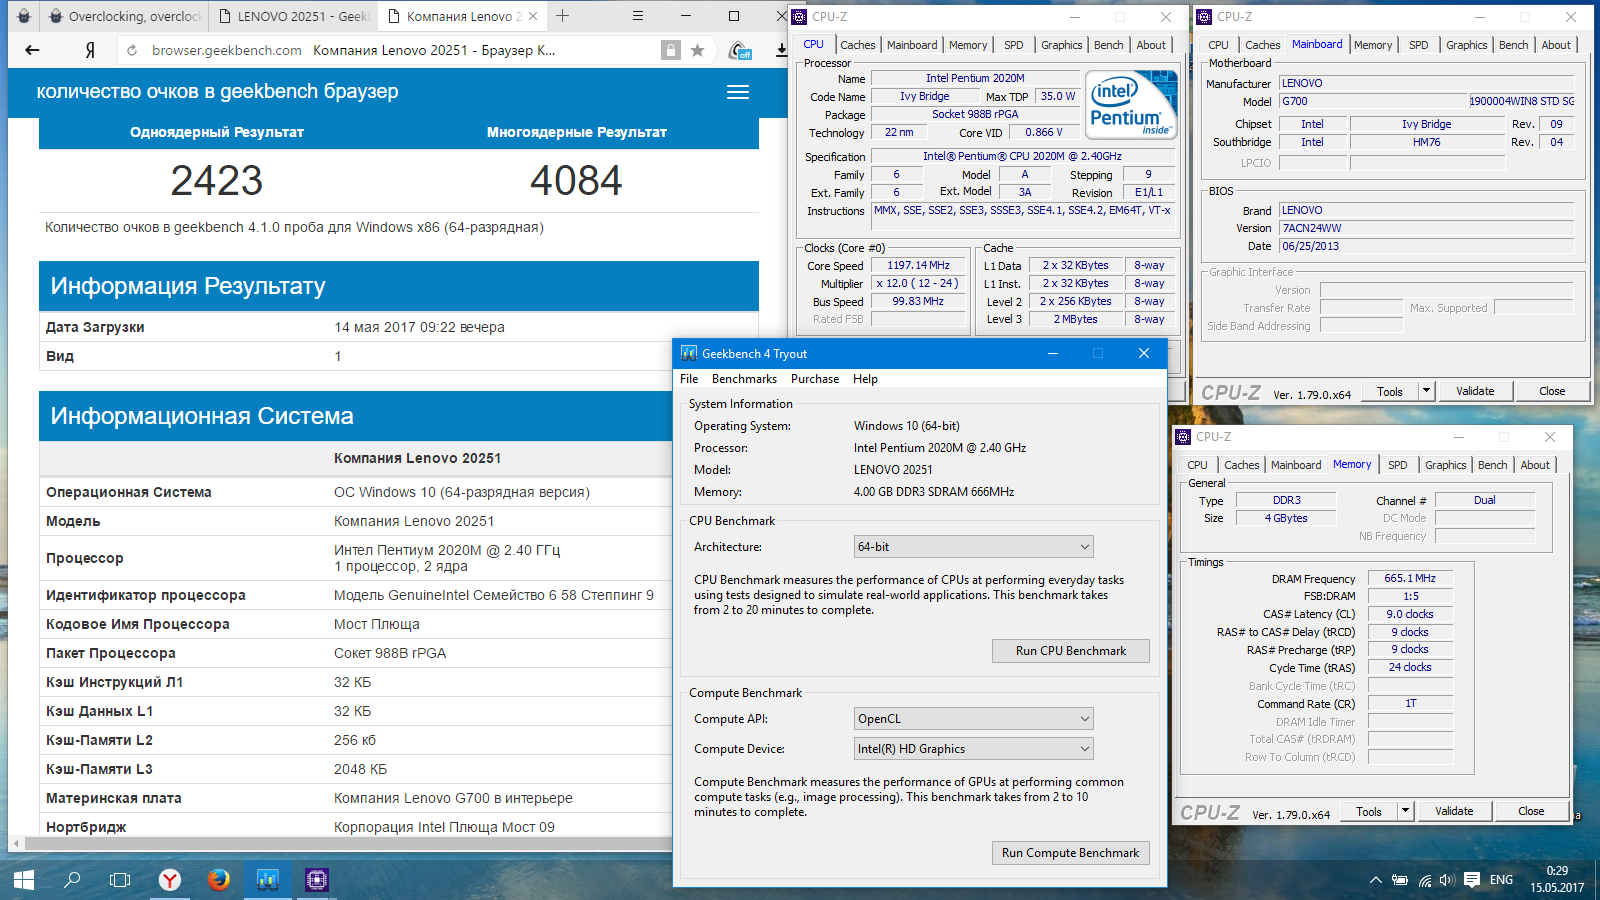
Task: Open the Help menu in Geekbench 4
Action: click(x=865, y=379)
